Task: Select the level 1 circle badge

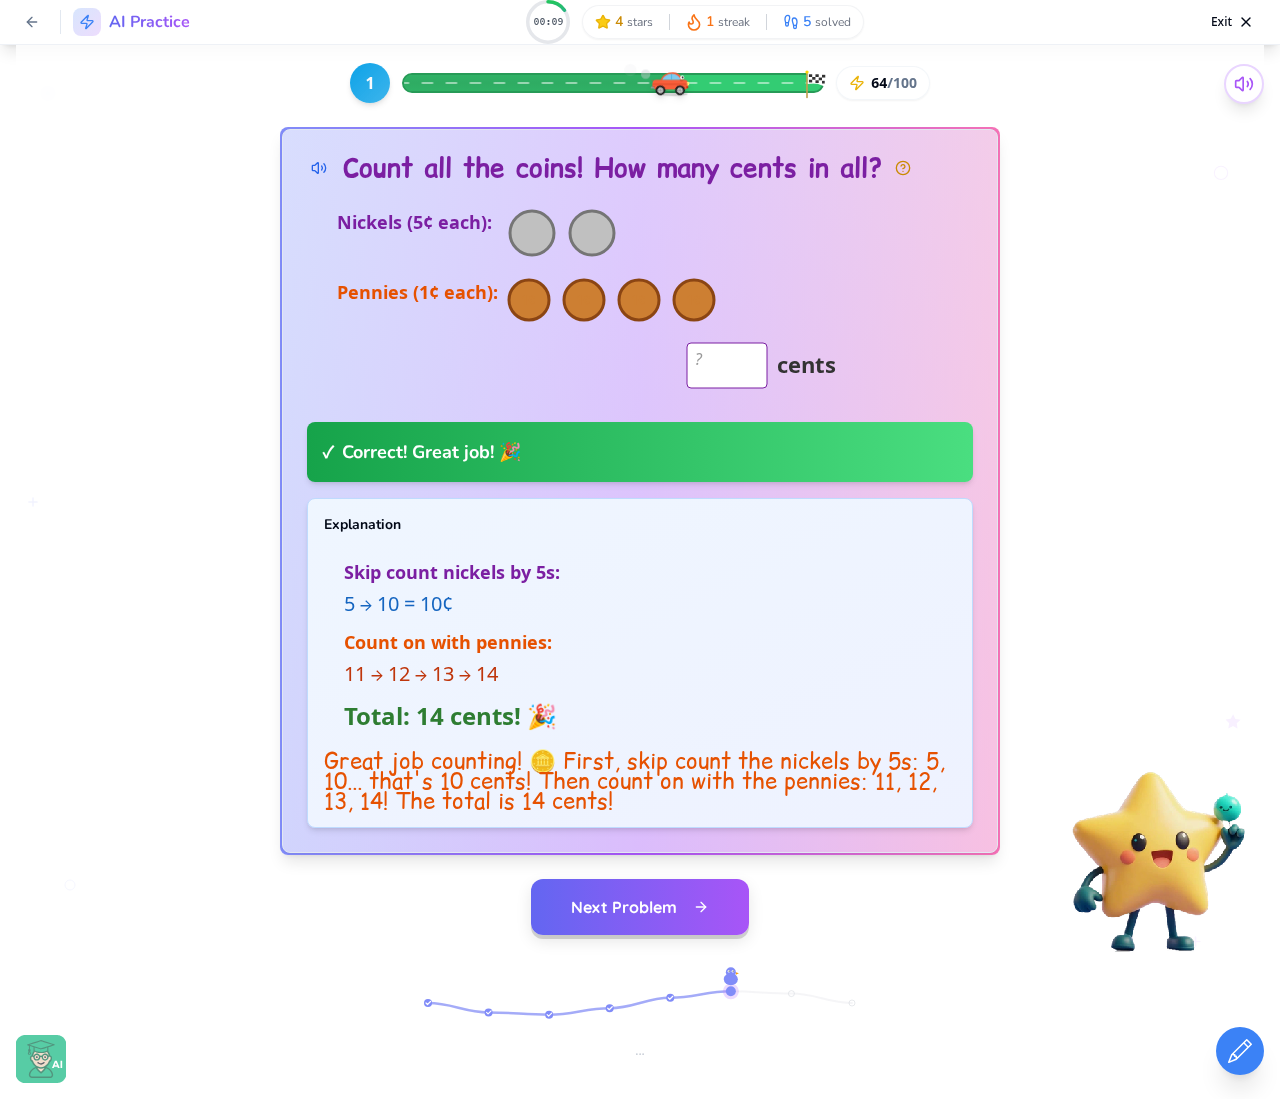Action: [370, 83]
